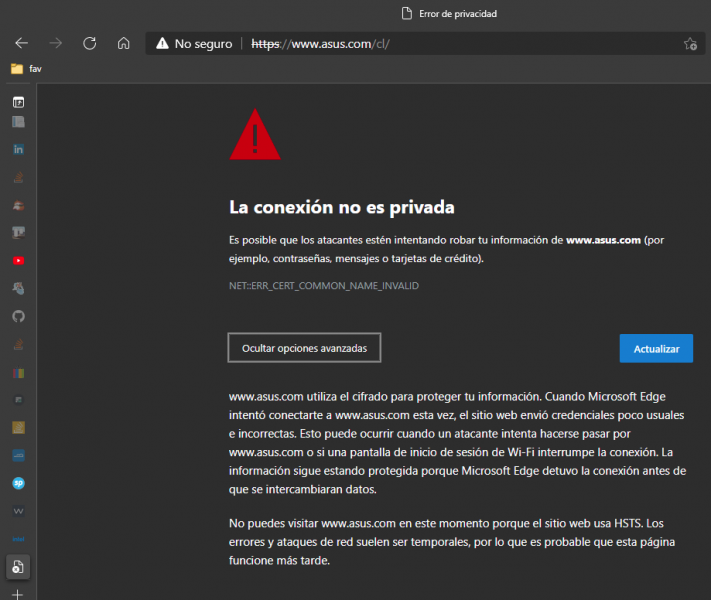
Task: Open the YouTube tab in the sidebar
Action: click(x=18, y=260)
